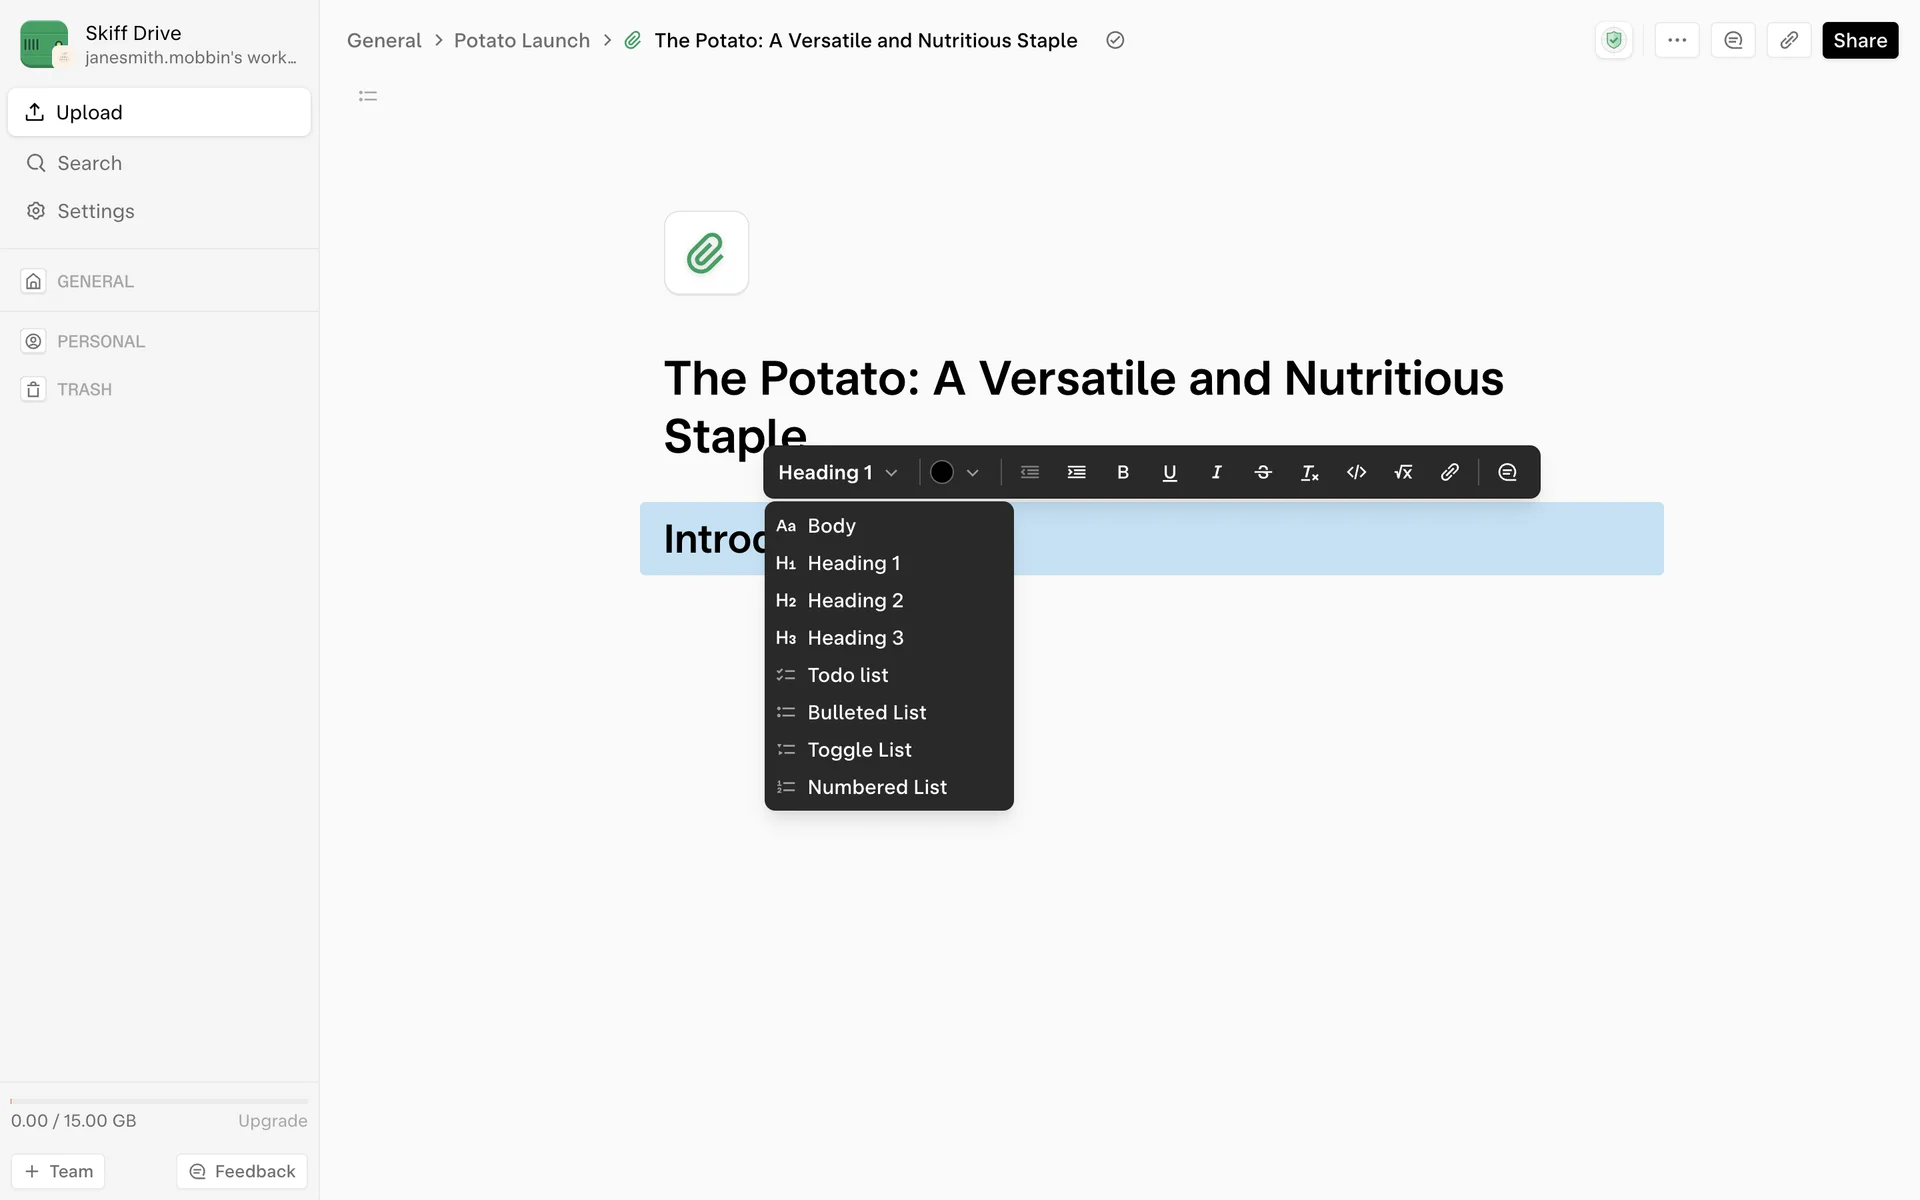Toggle bold formatting in toolbar
This screenshot has width=1920, height=1200.
tap(1123, 472)
